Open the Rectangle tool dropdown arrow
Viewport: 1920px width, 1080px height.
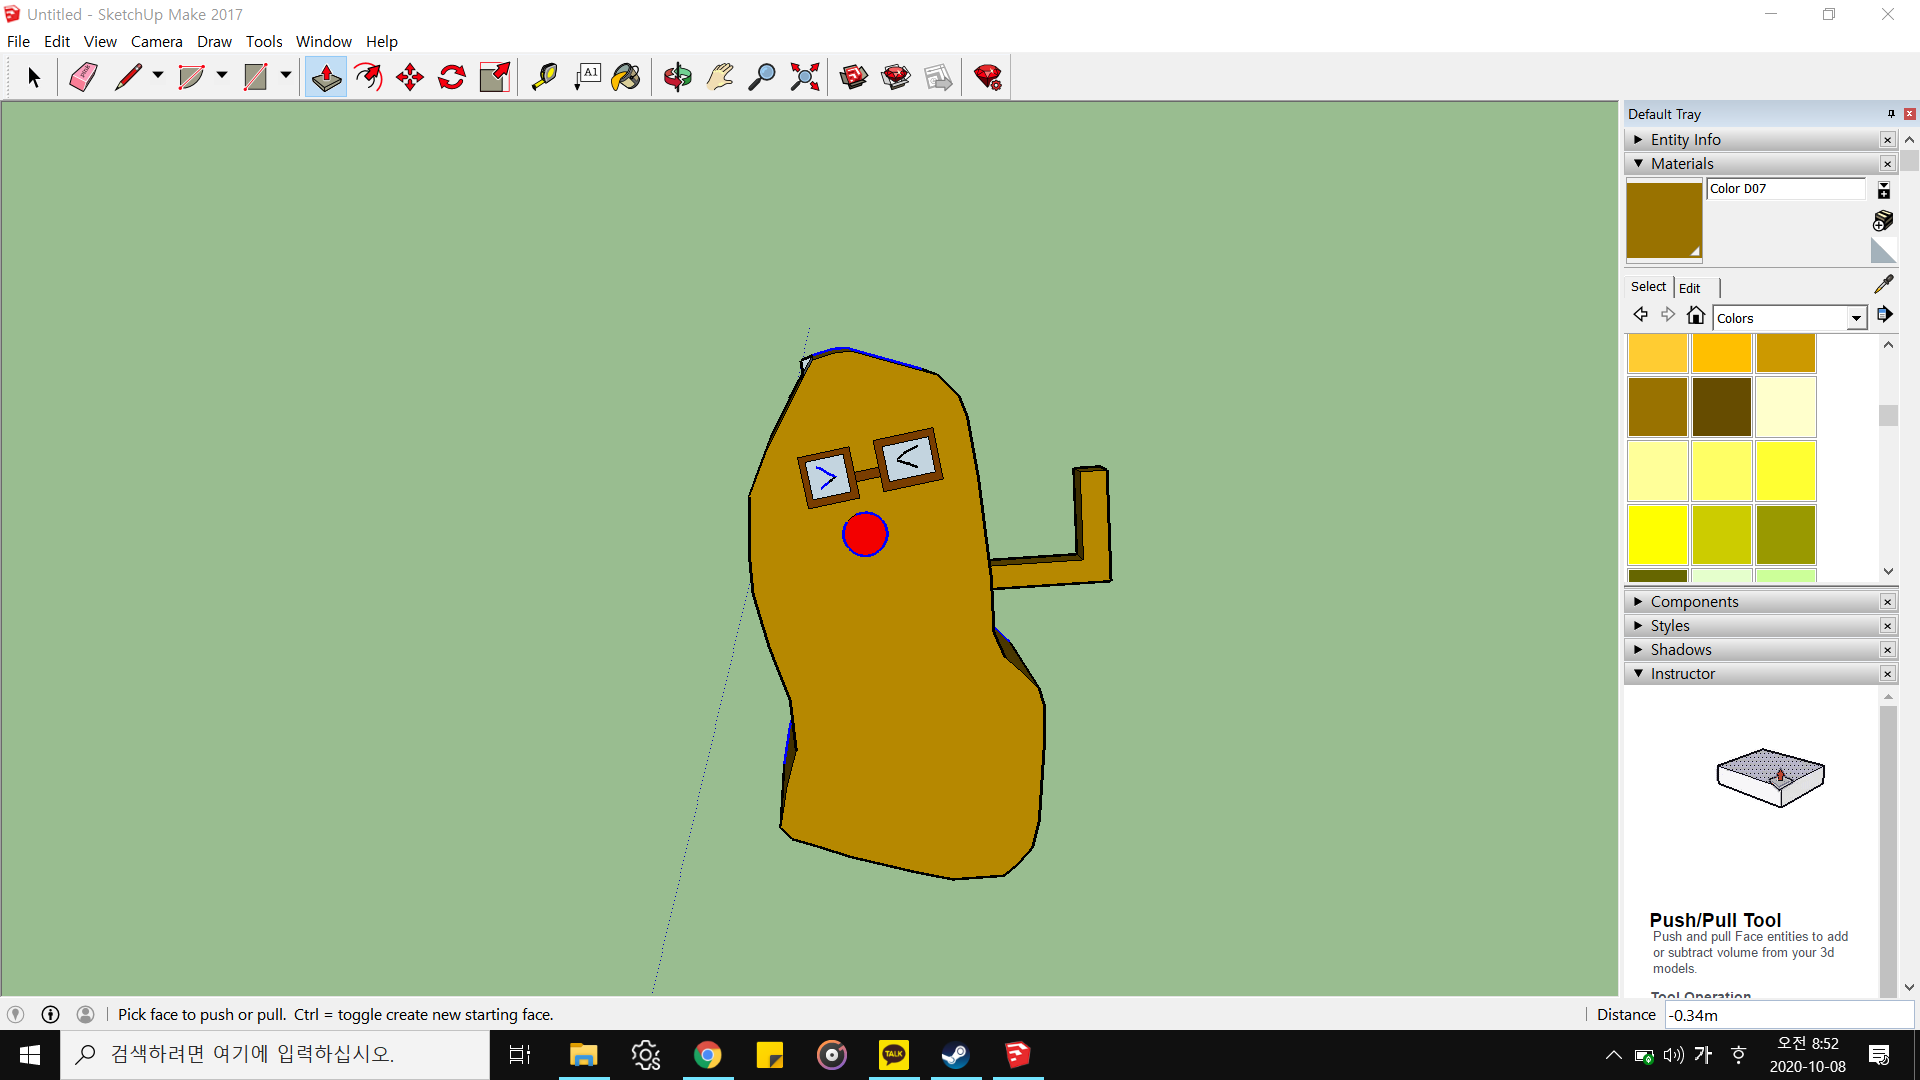click(x=286, y=75)
